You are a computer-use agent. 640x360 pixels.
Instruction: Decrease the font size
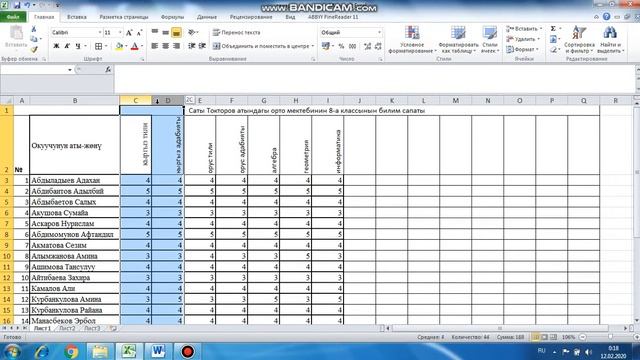139,32
